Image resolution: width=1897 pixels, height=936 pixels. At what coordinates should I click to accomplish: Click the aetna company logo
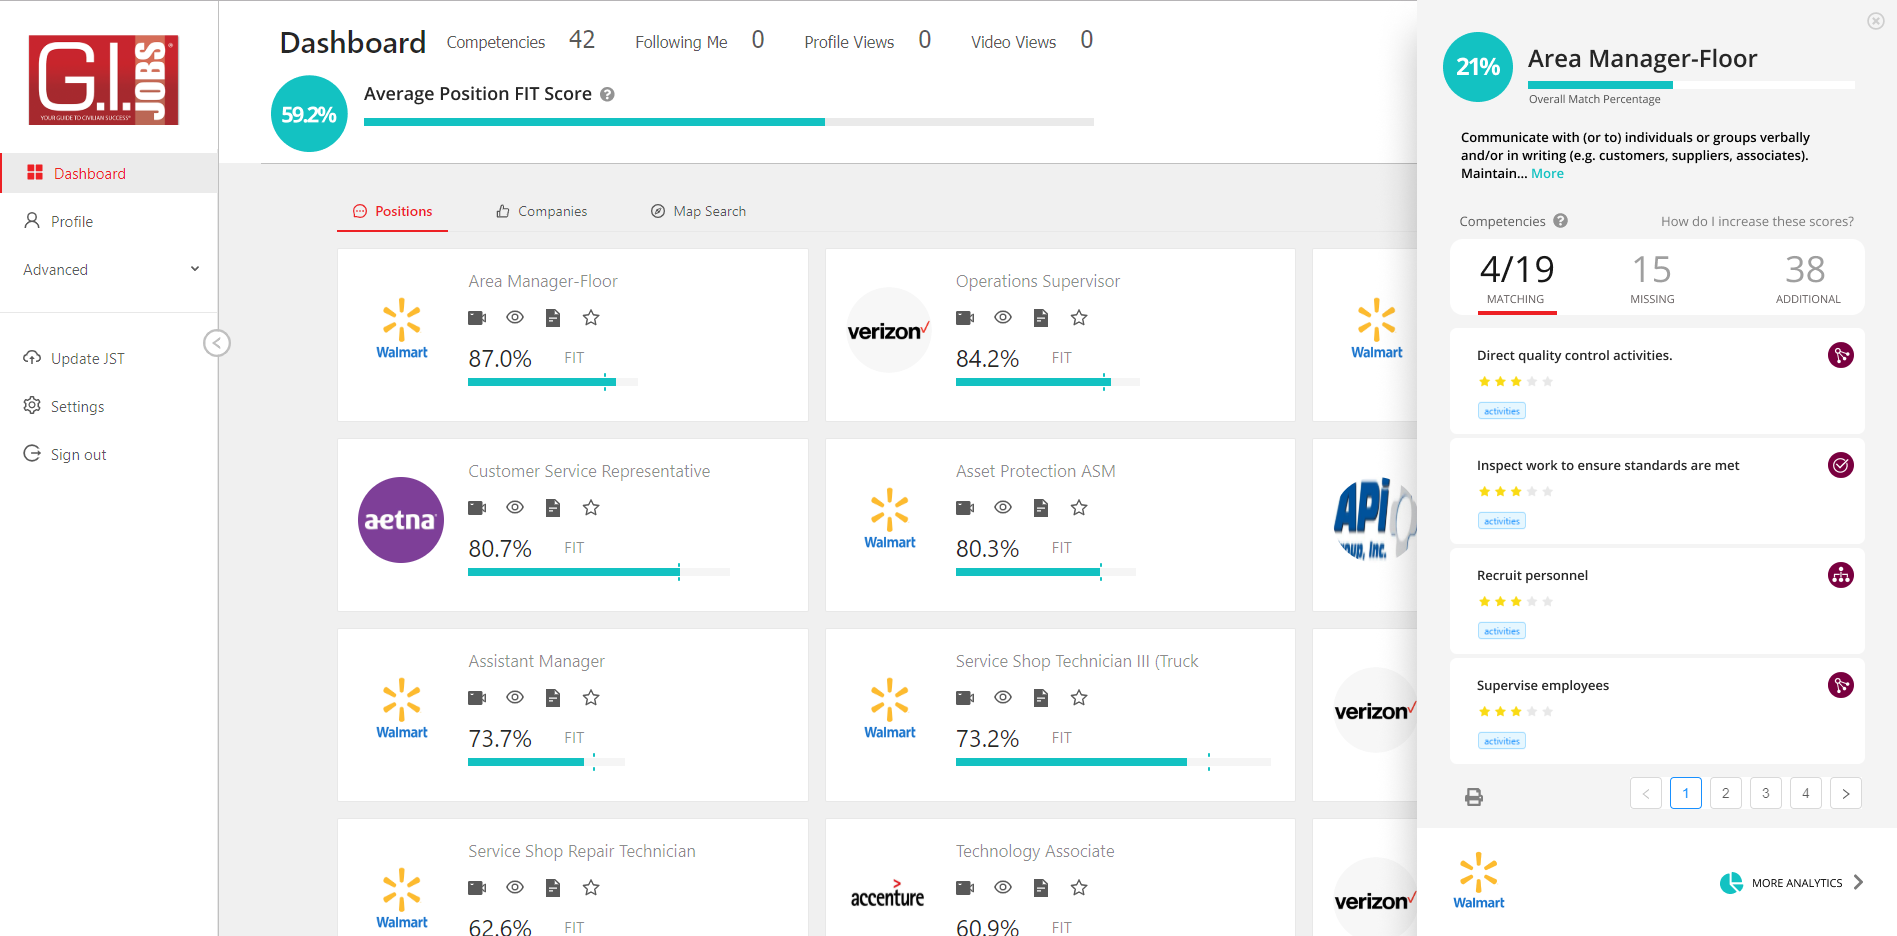point(401,520)
